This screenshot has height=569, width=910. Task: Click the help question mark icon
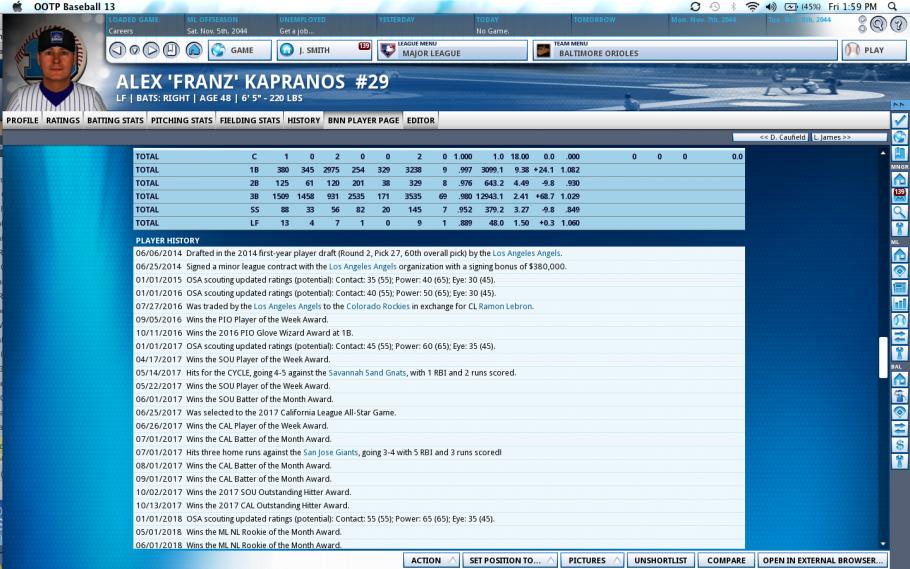897,24
